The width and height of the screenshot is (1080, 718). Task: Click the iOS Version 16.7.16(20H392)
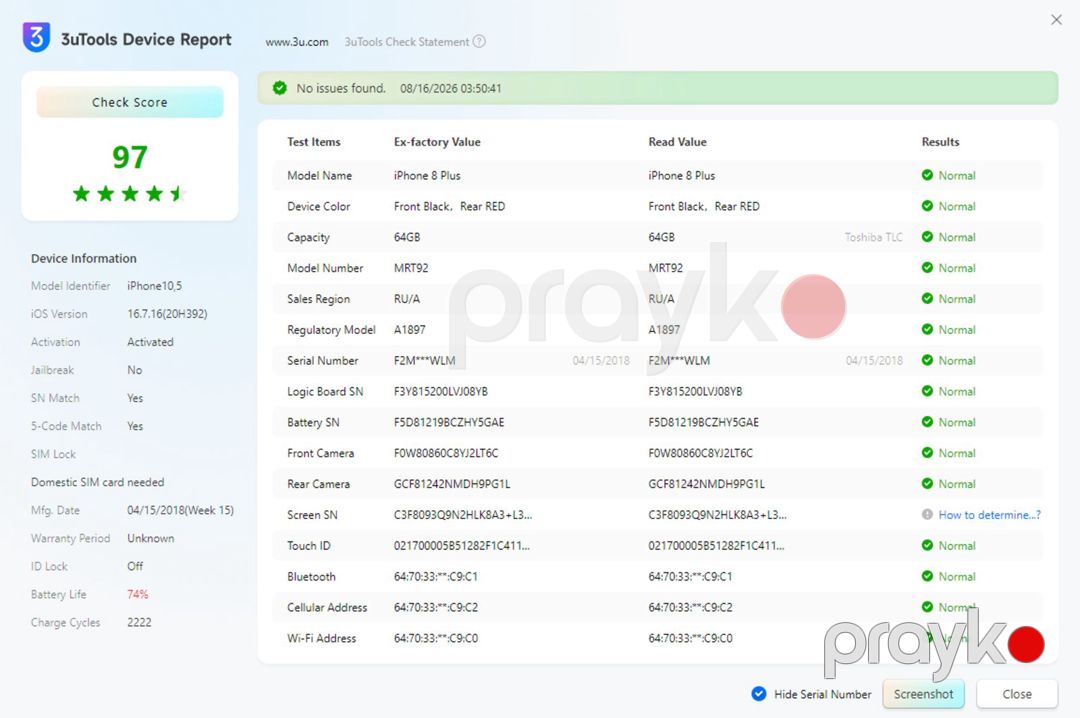167,314
